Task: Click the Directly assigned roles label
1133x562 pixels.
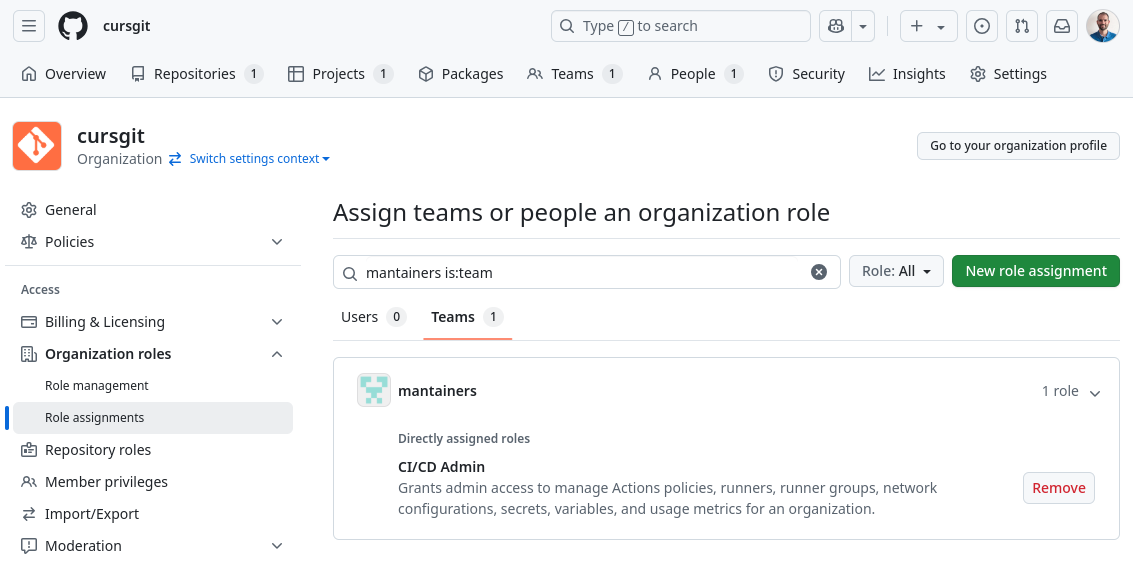Action: [464, 438]
